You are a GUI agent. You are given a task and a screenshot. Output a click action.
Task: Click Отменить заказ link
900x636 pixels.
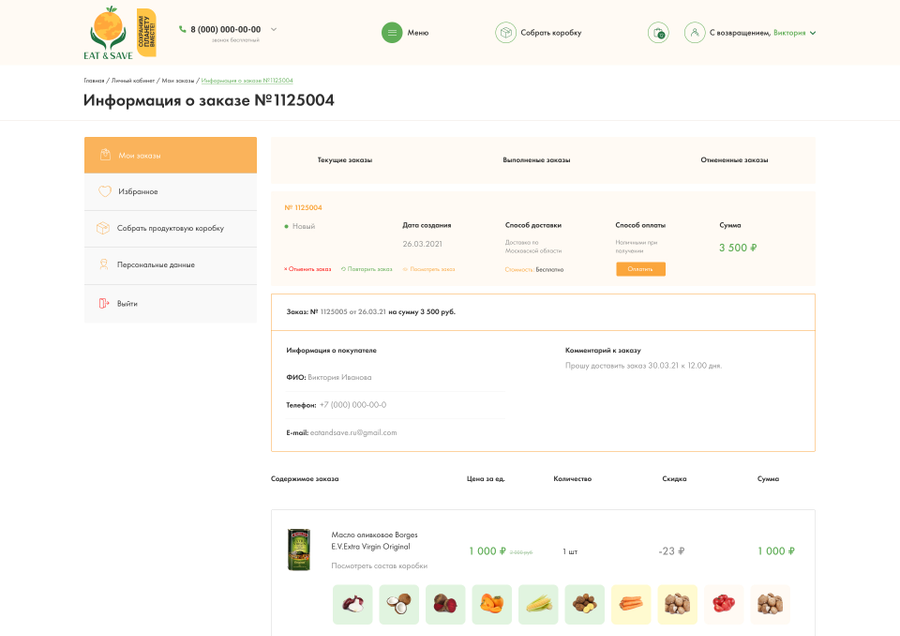(308, 269)
